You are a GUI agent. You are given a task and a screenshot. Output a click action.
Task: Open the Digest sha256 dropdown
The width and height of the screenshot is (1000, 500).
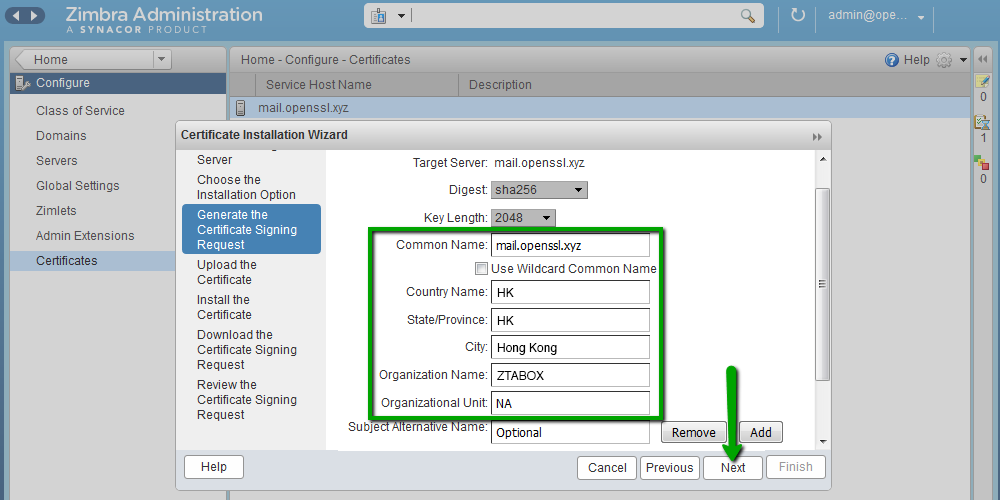coord(539,190)
